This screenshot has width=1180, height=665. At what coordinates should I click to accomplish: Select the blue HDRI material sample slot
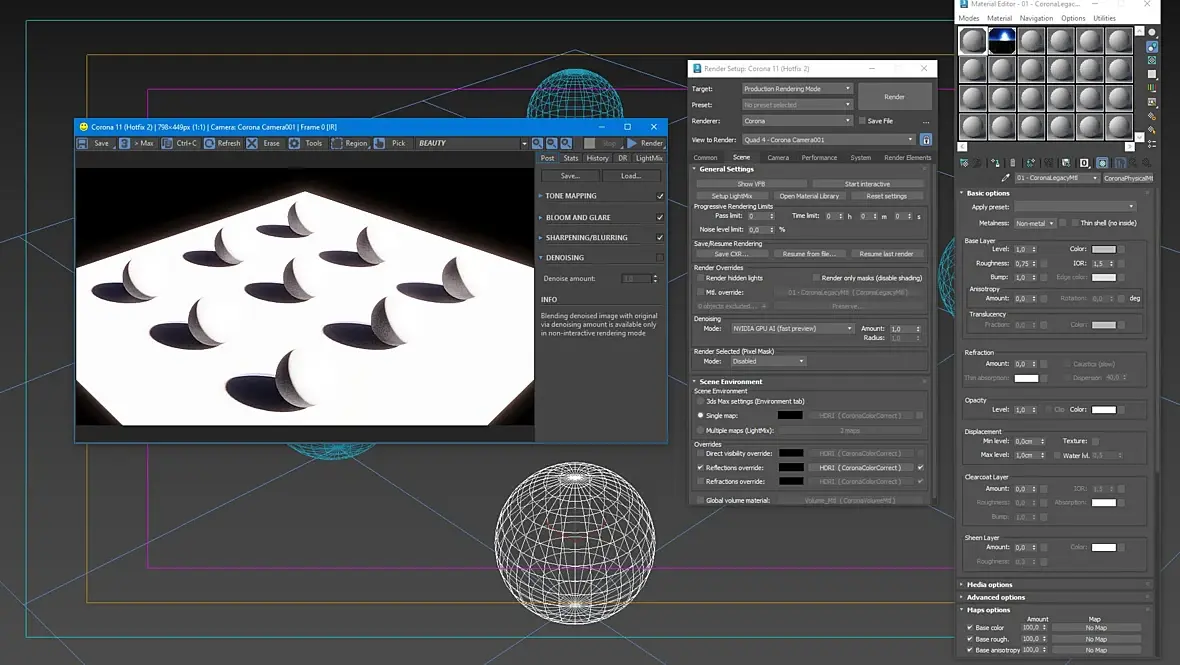pos(1002,41)
